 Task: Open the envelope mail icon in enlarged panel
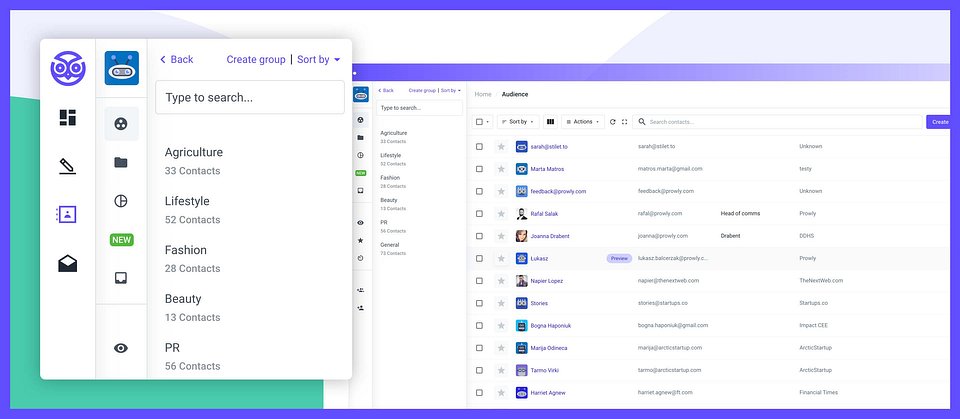pyautogui.click(x=67, y=263)
